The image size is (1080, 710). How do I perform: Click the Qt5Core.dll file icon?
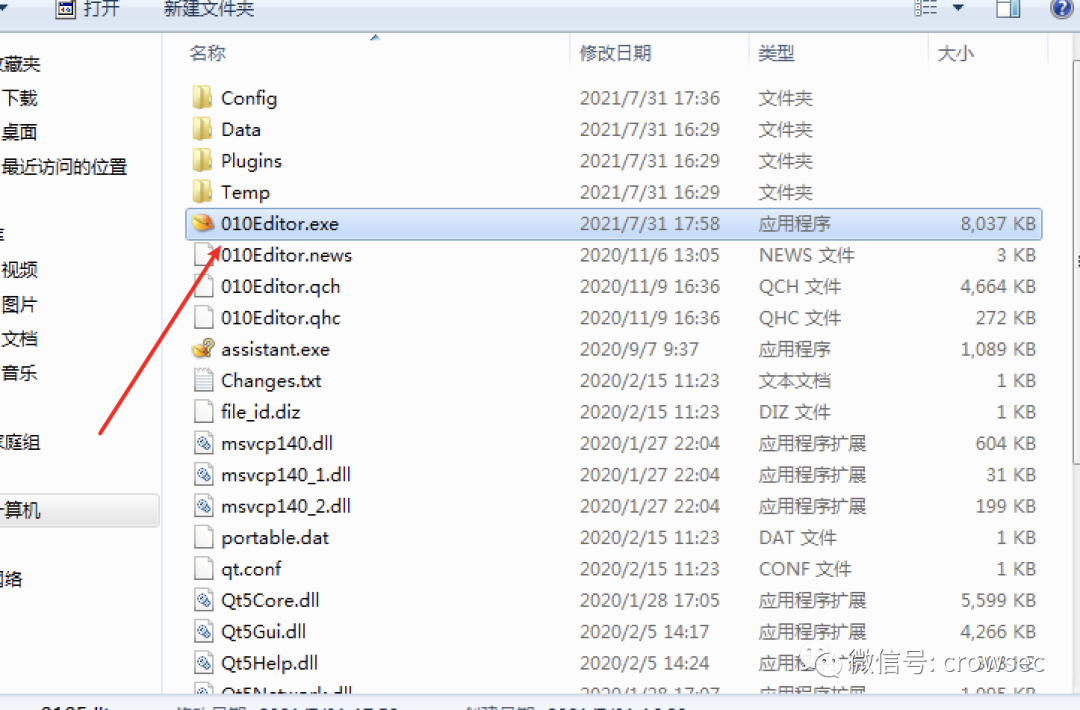coord(203,601)
